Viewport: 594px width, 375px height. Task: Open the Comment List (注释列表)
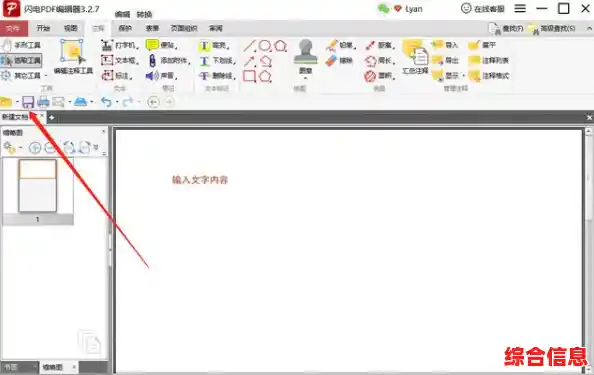(488, 60)
